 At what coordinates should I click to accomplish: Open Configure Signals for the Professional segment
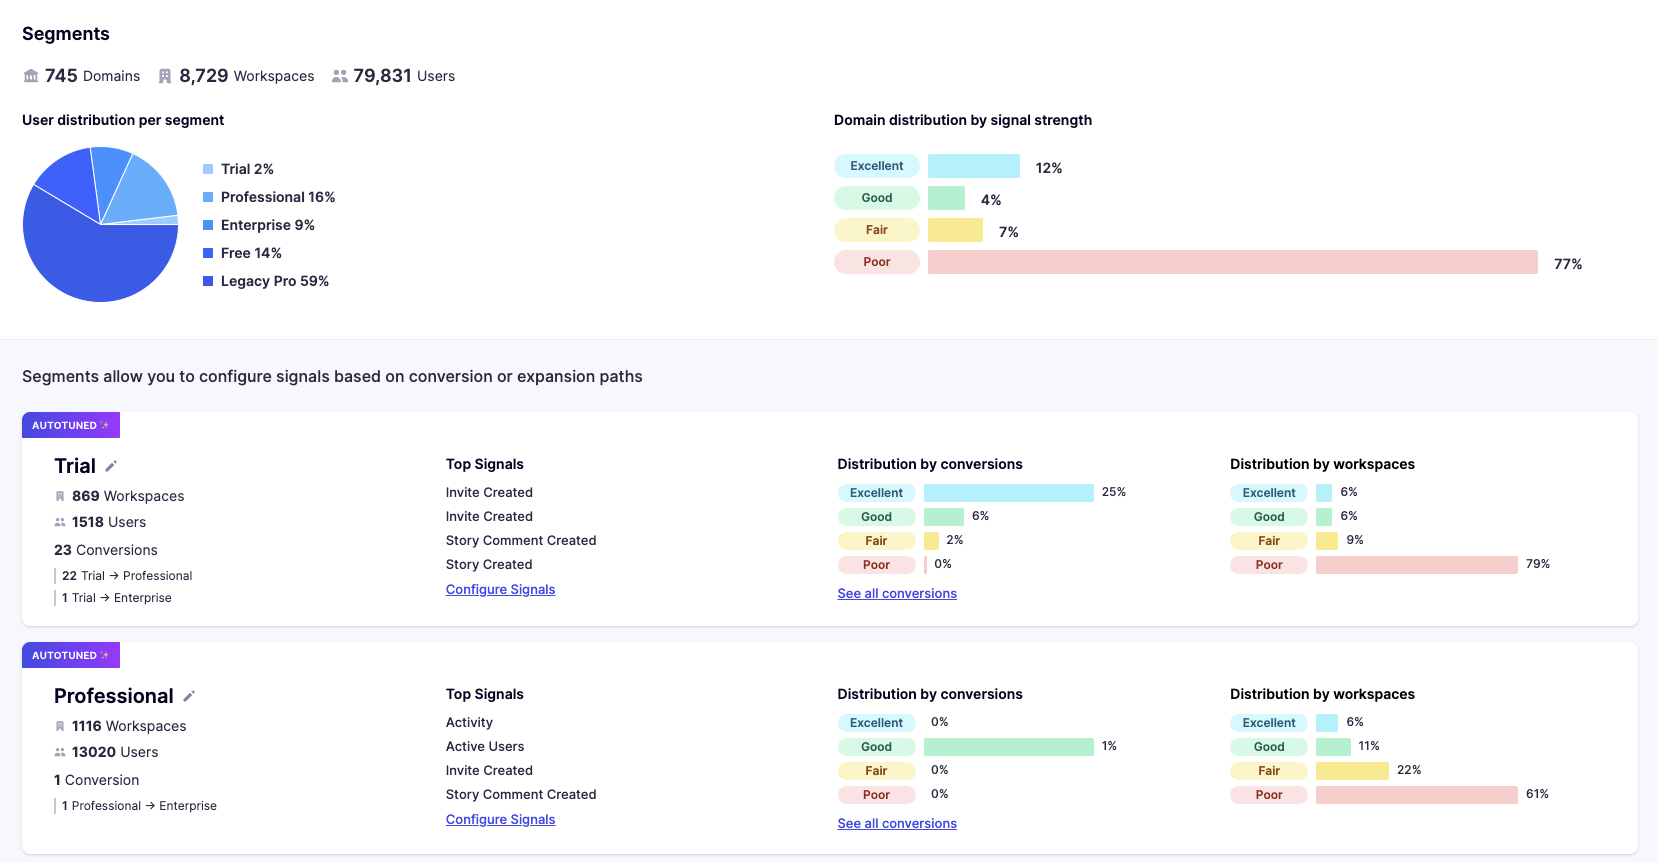pyautogui.click(x=500, y=820)
